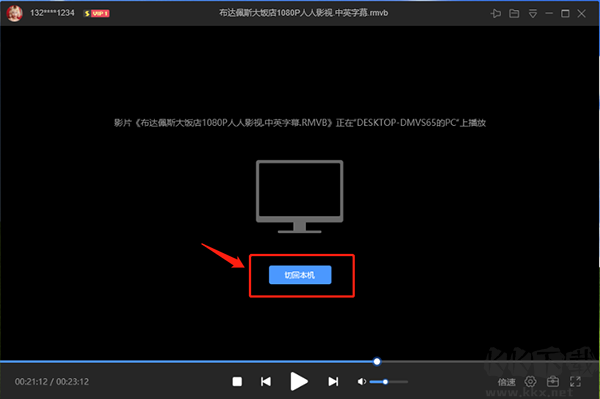600x399 pixels.
Task: Open the toolbox icon
Action: (553, 381)
